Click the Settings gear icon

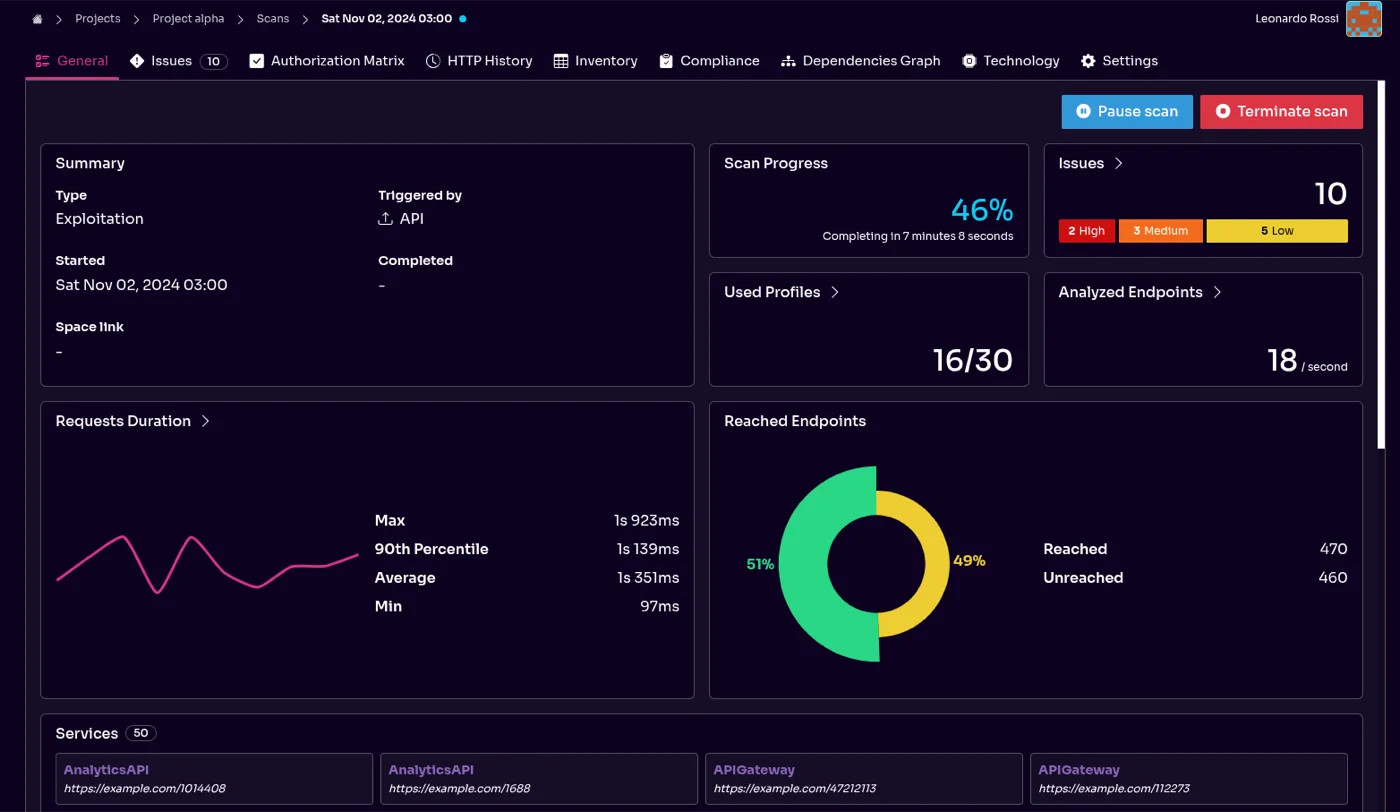[1088, 61]
